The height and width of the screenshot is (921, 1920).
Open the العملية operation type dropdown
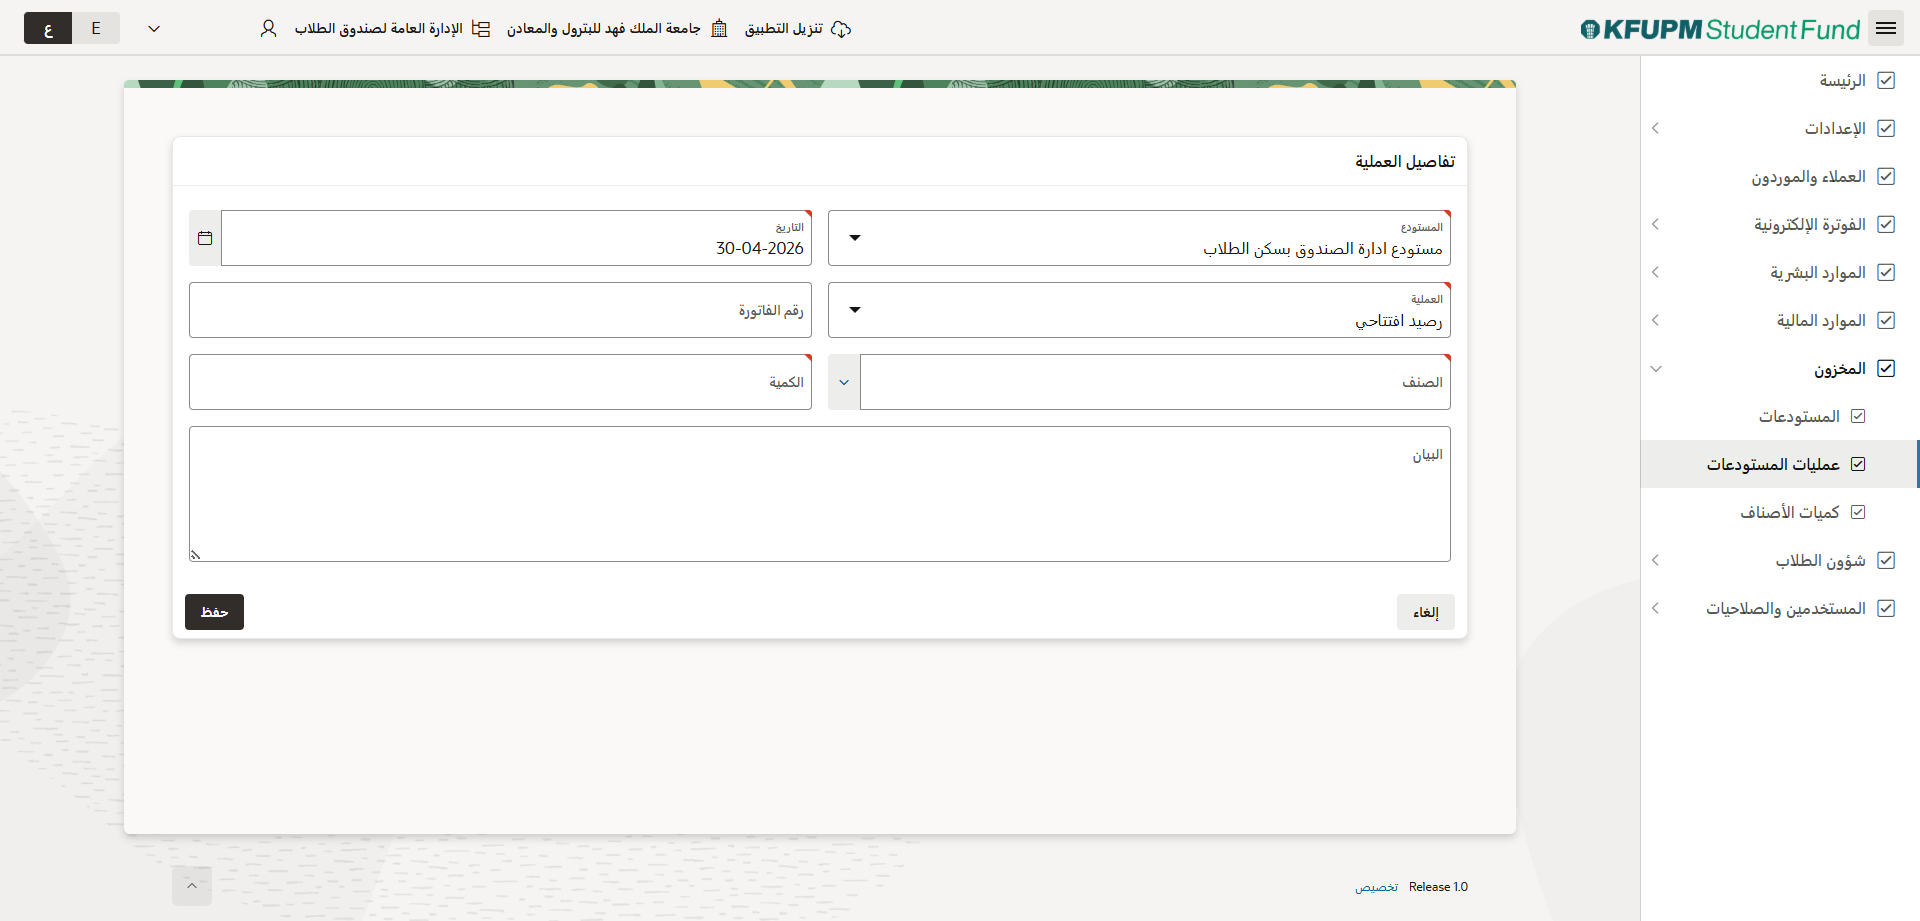pyautogui.click(x=855, y=310)
